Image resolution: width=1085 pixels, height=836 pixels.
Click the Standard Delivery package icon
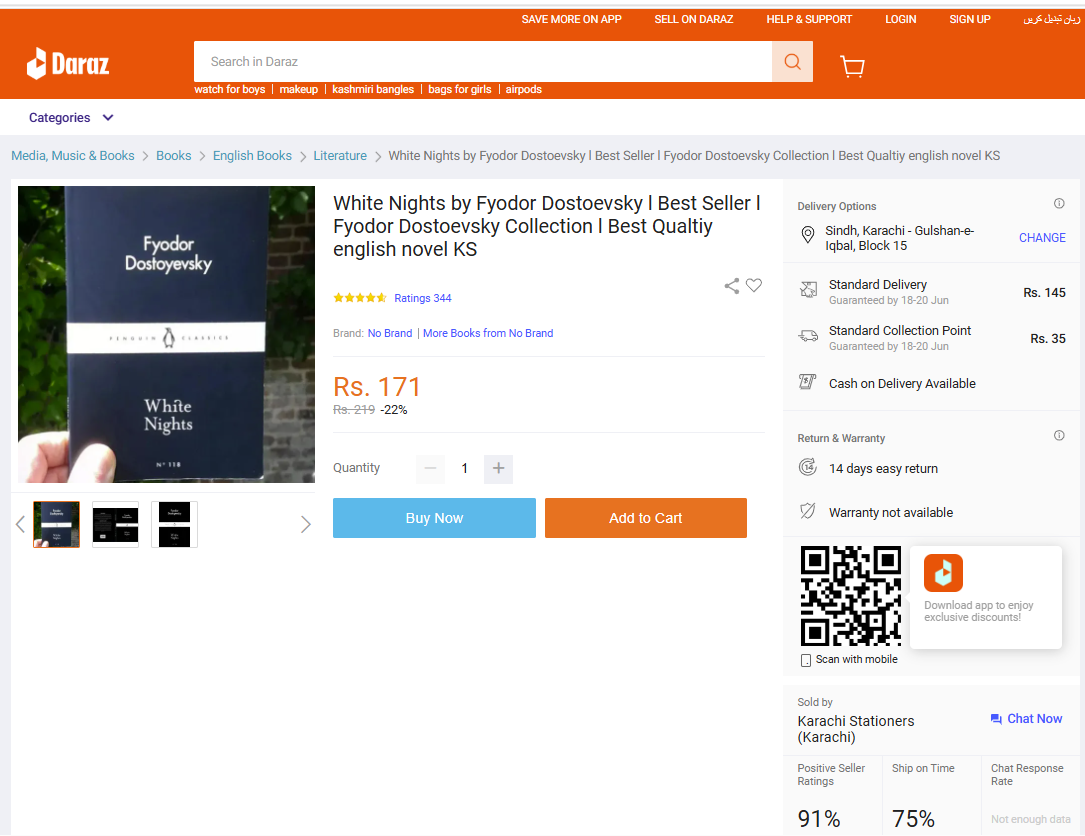point(808,289)
